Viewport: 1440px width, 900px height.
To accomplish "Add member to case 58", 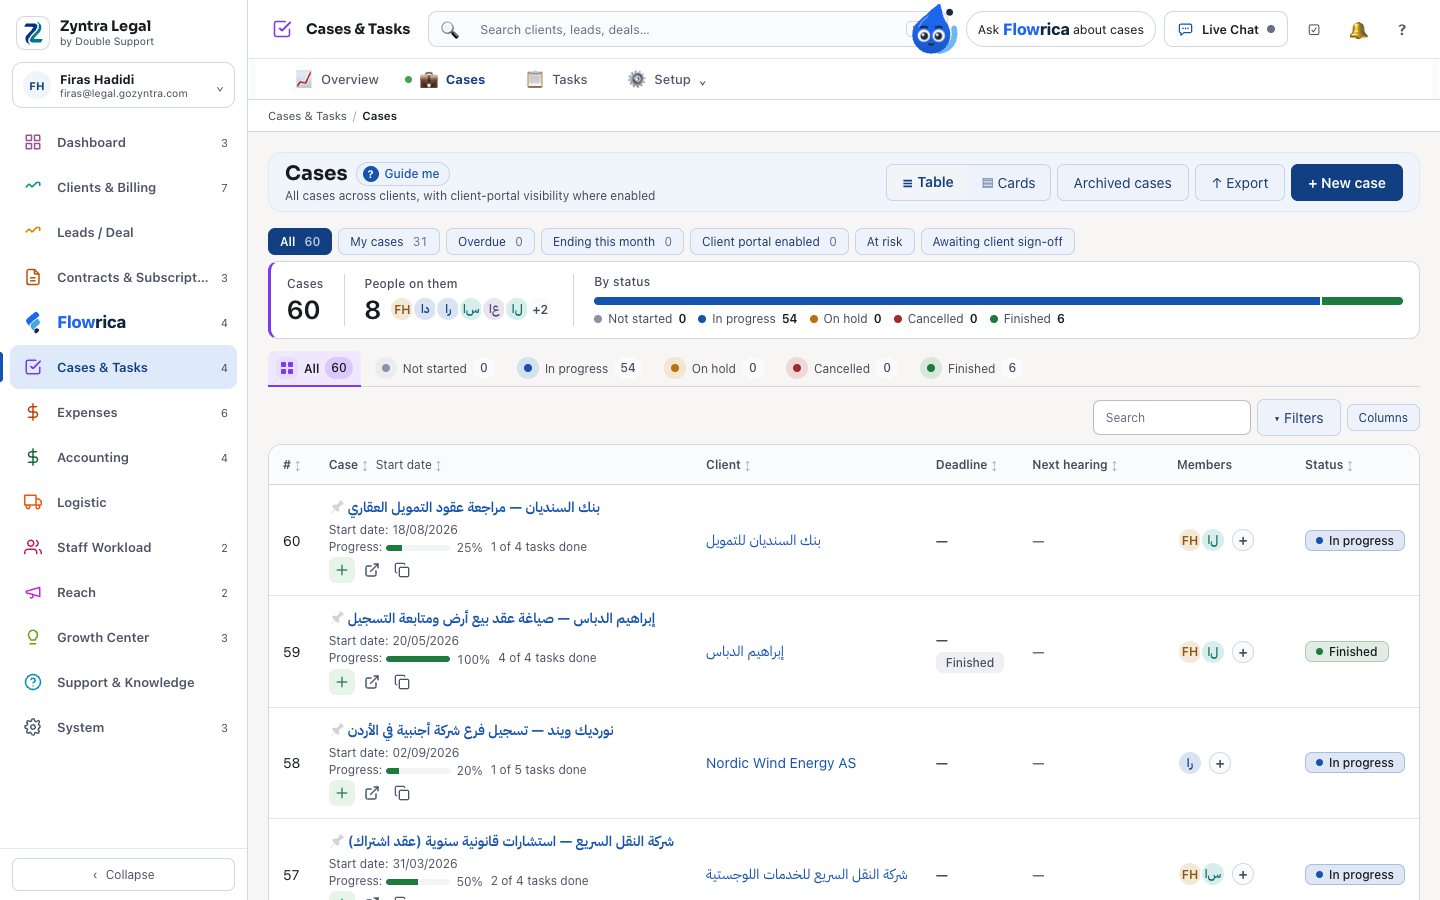I will point(1220,763).
